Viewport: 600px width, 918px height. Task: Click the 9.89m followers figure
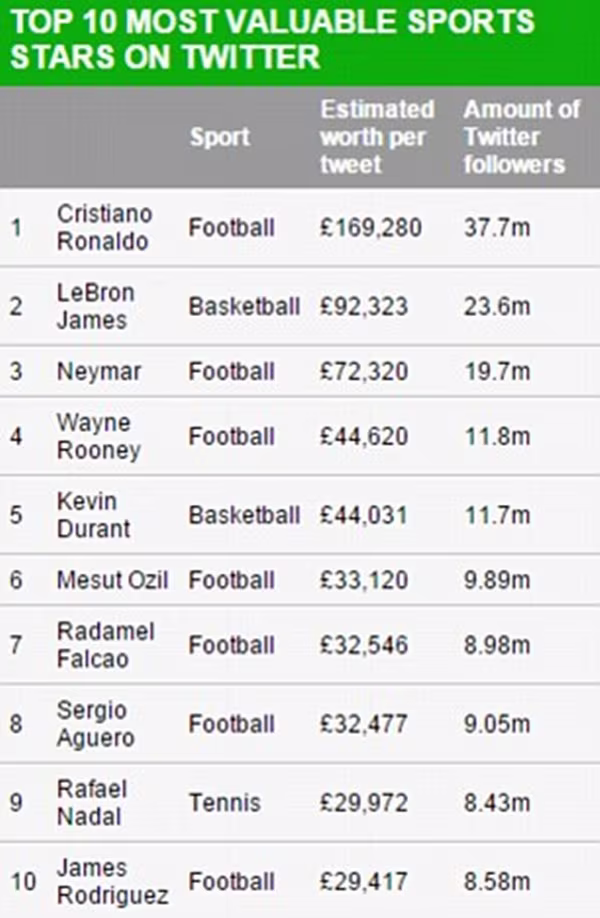497,580
